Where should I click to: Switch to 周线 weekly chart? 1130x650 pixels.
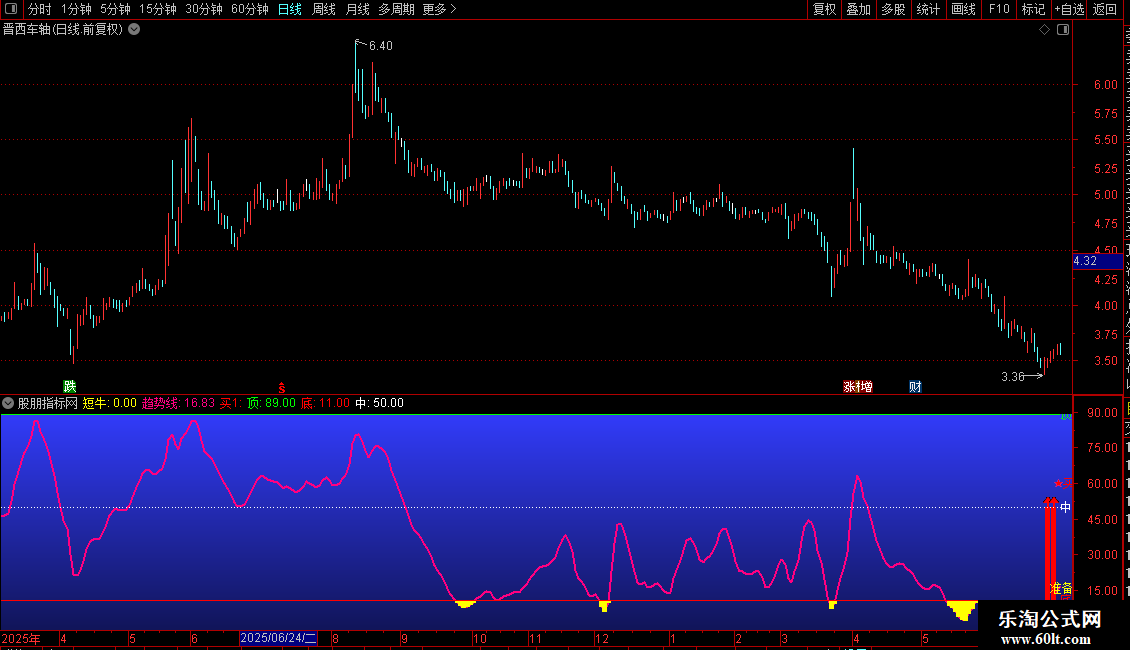pyautogui.click(x=324, y=9)
